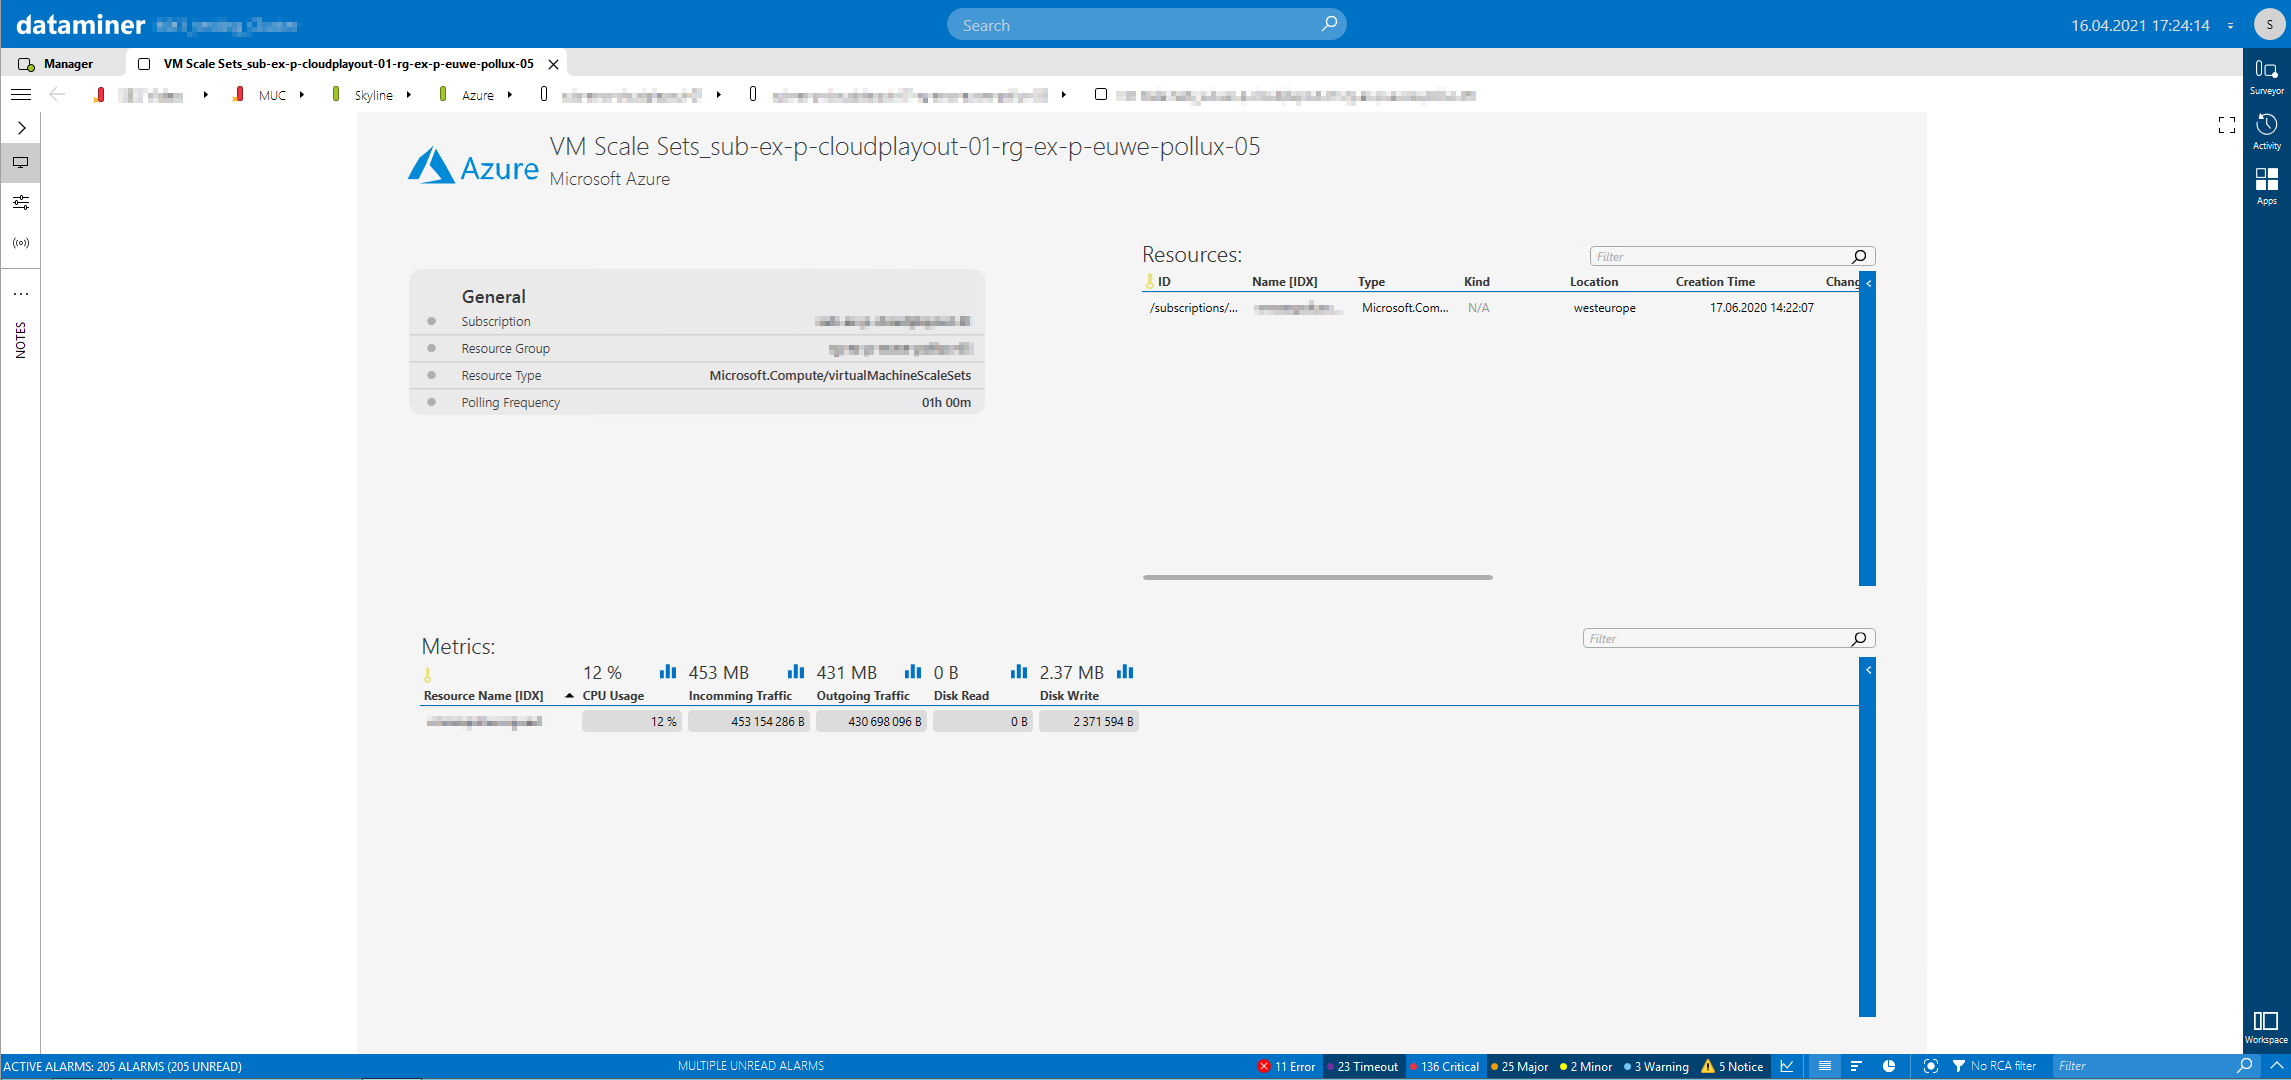Open the NOTES side tab

(20, 340)
